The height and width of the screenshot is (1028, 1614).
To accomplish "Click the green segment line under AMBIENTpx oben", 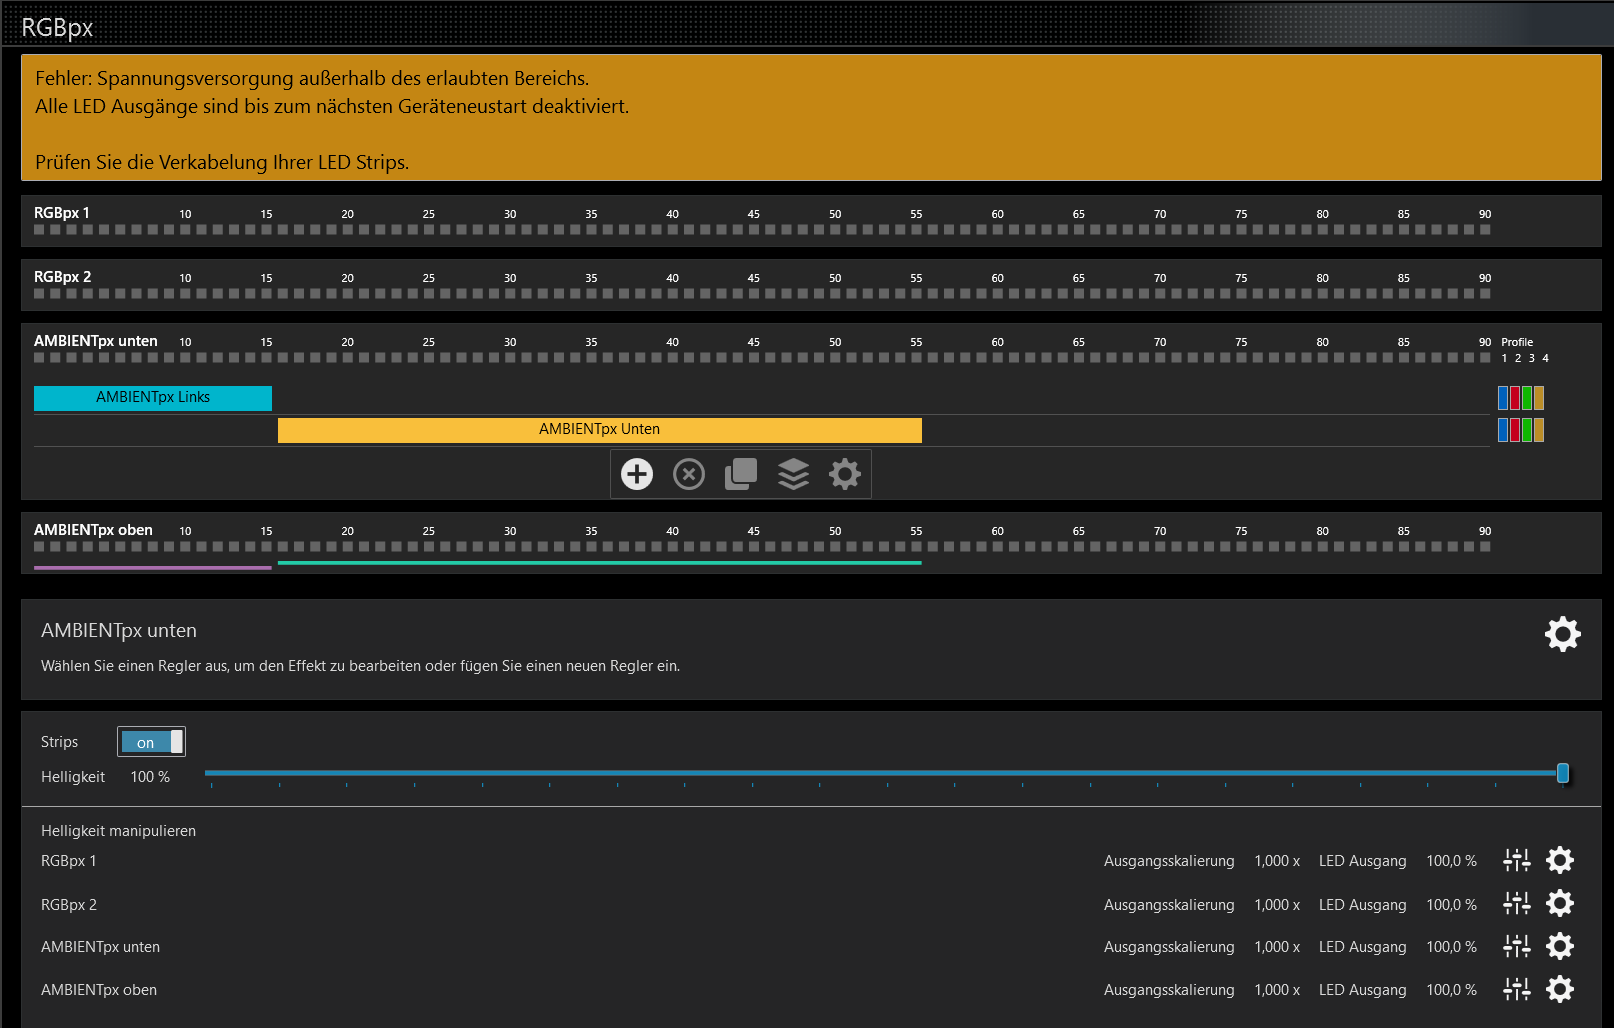I will [599, 563].
